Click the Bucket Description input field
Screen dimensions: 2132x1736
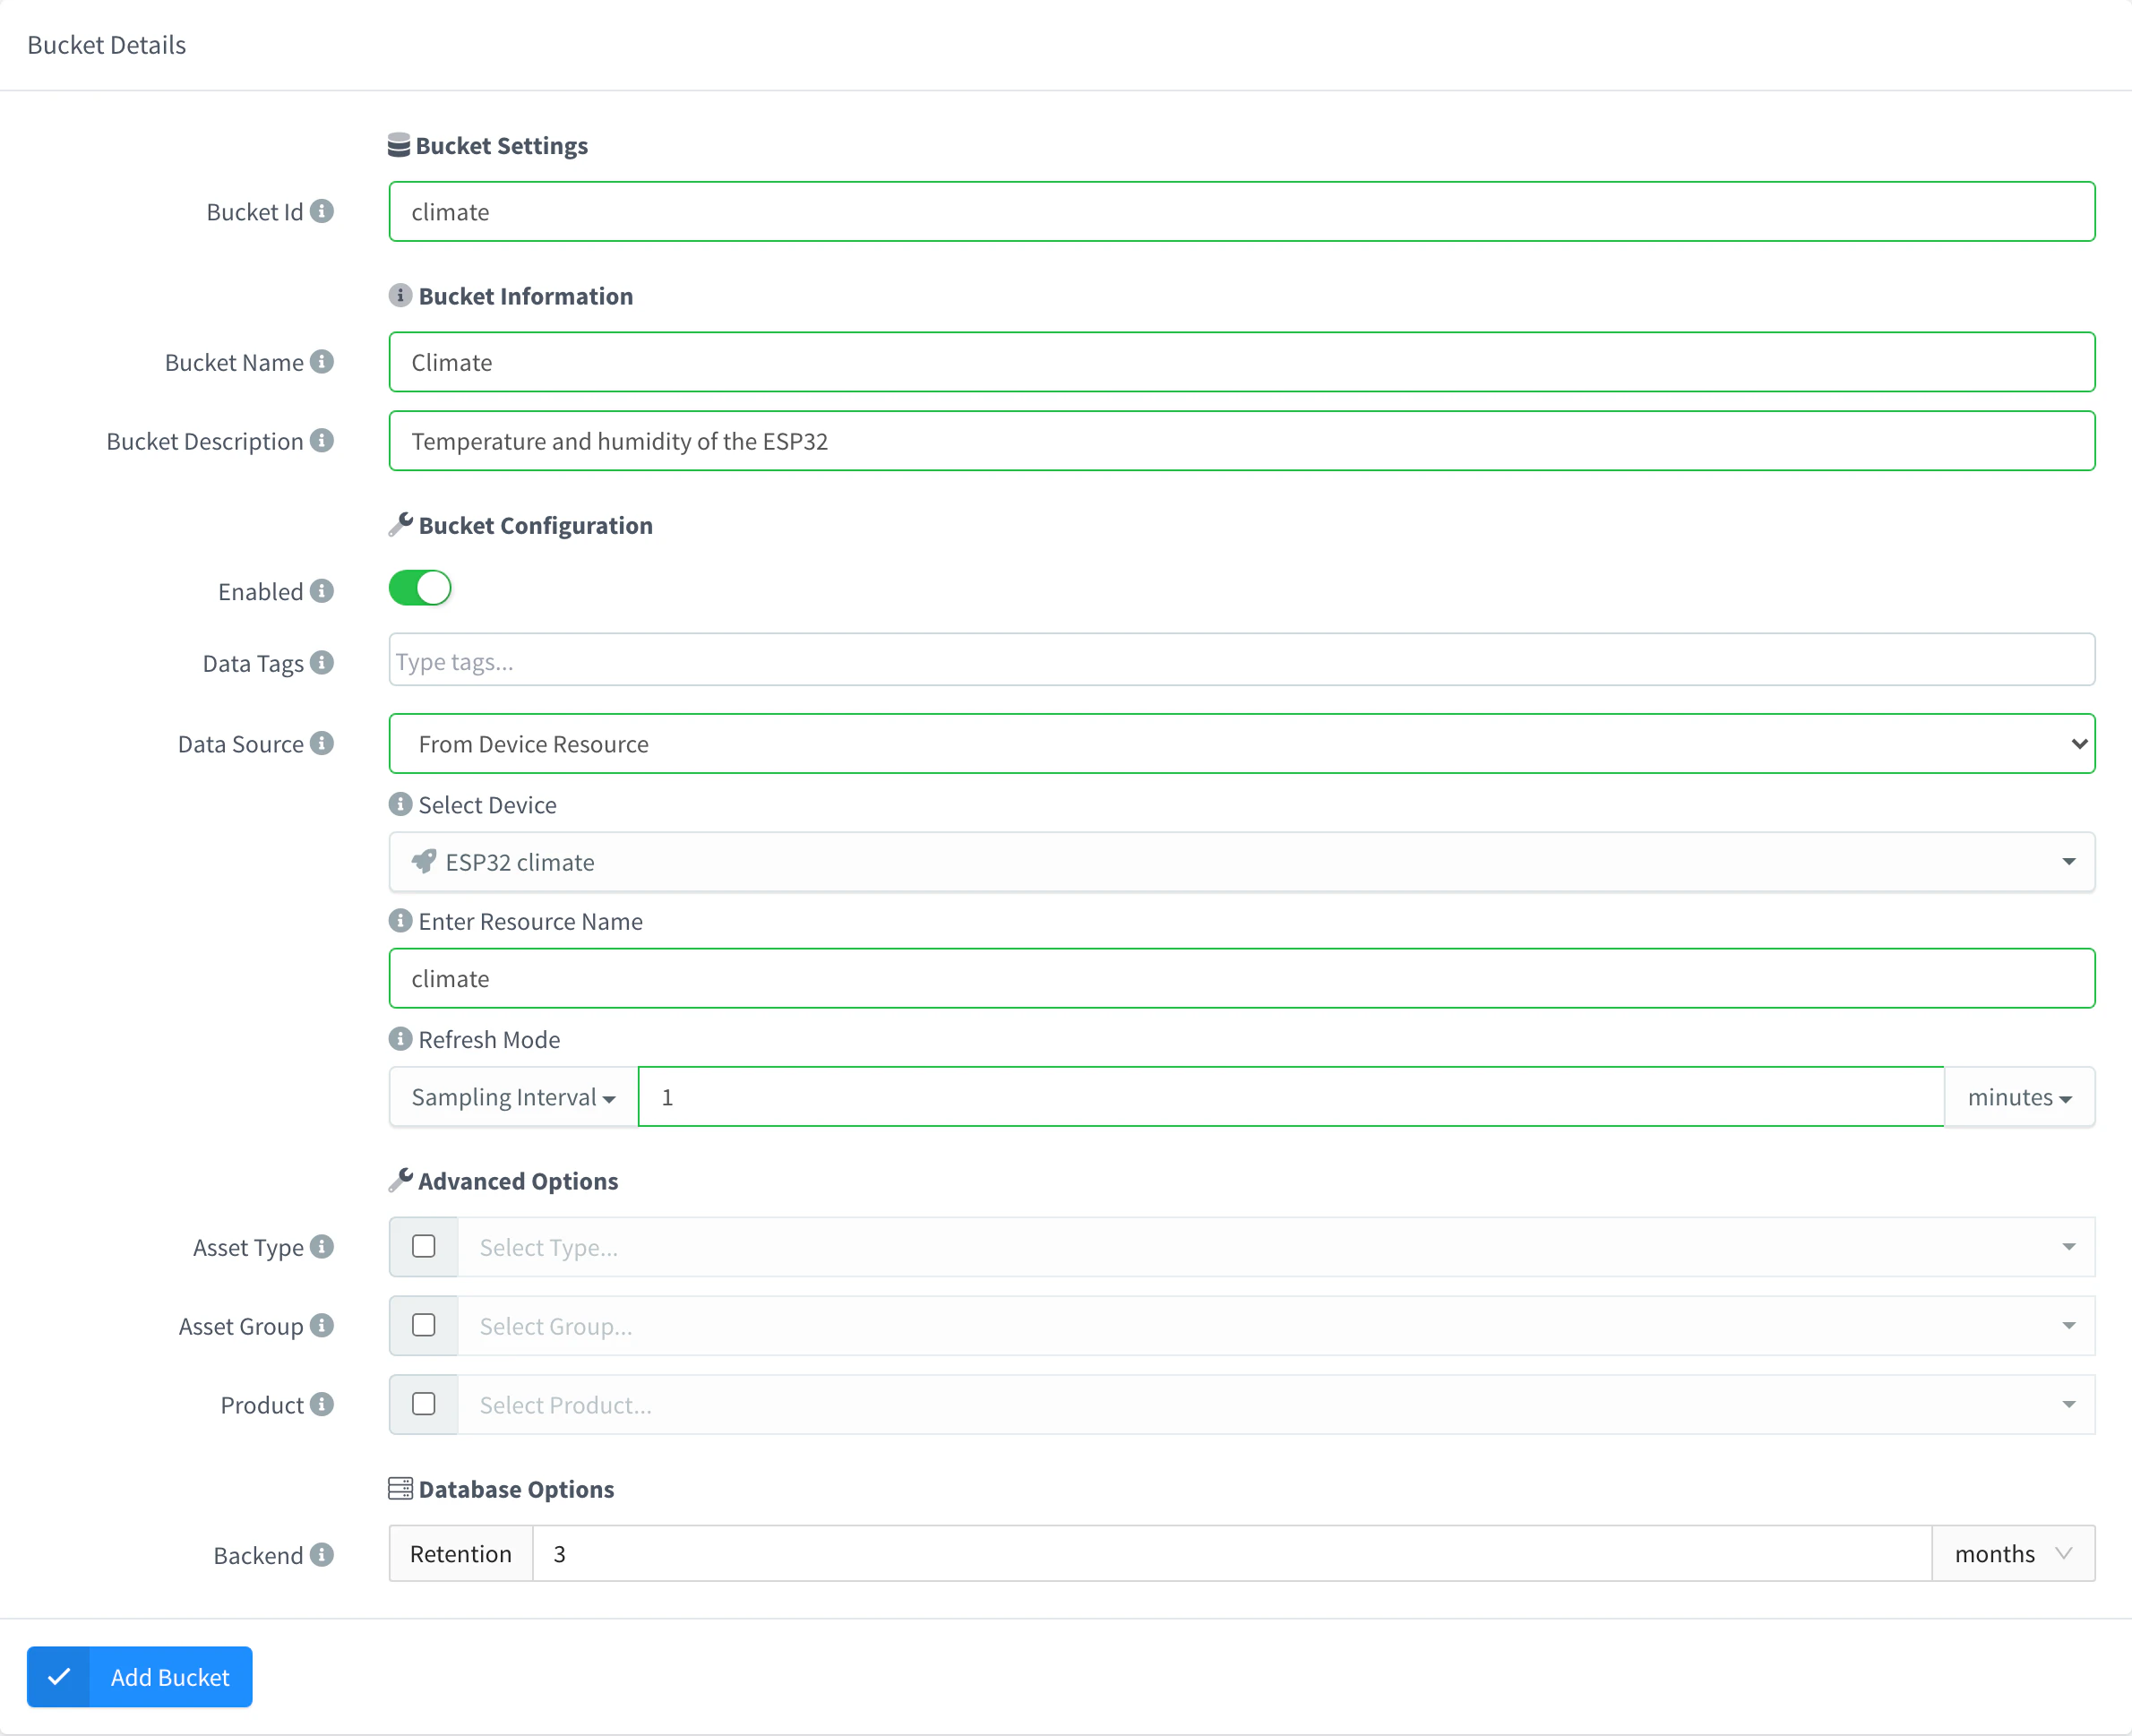pyautogui.click(x=1242, y=440)
